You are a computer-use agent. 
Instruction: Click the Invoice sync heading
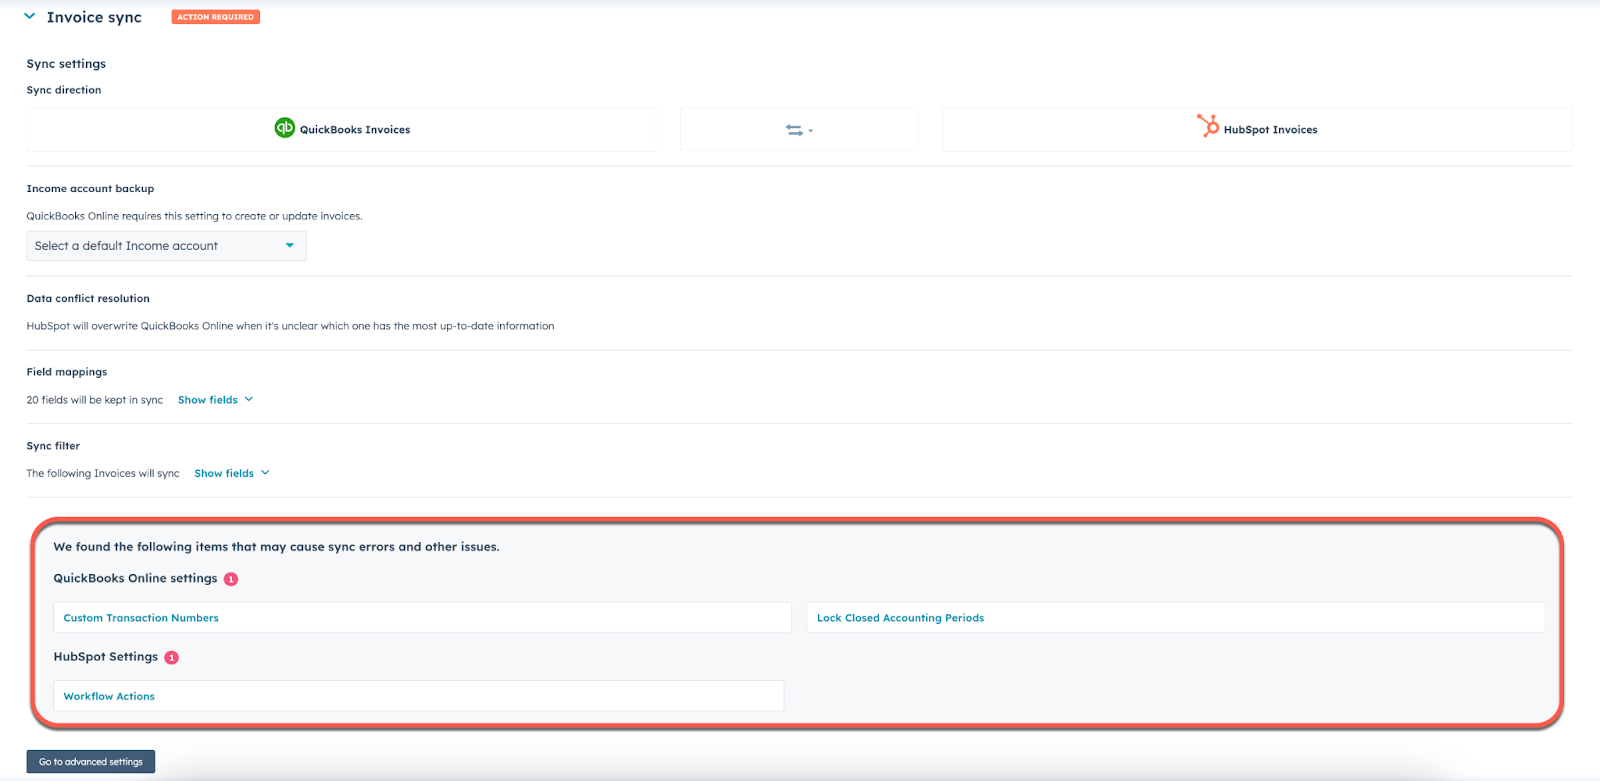pyautogui.click(x=94, y=17)
